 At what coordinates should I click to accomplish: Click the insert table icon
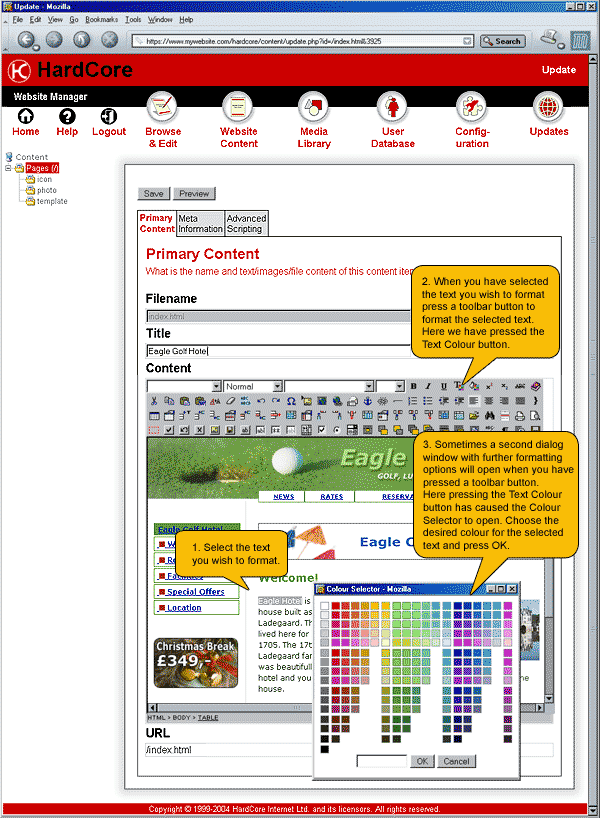pyautogui.click(x=154, y=415)
